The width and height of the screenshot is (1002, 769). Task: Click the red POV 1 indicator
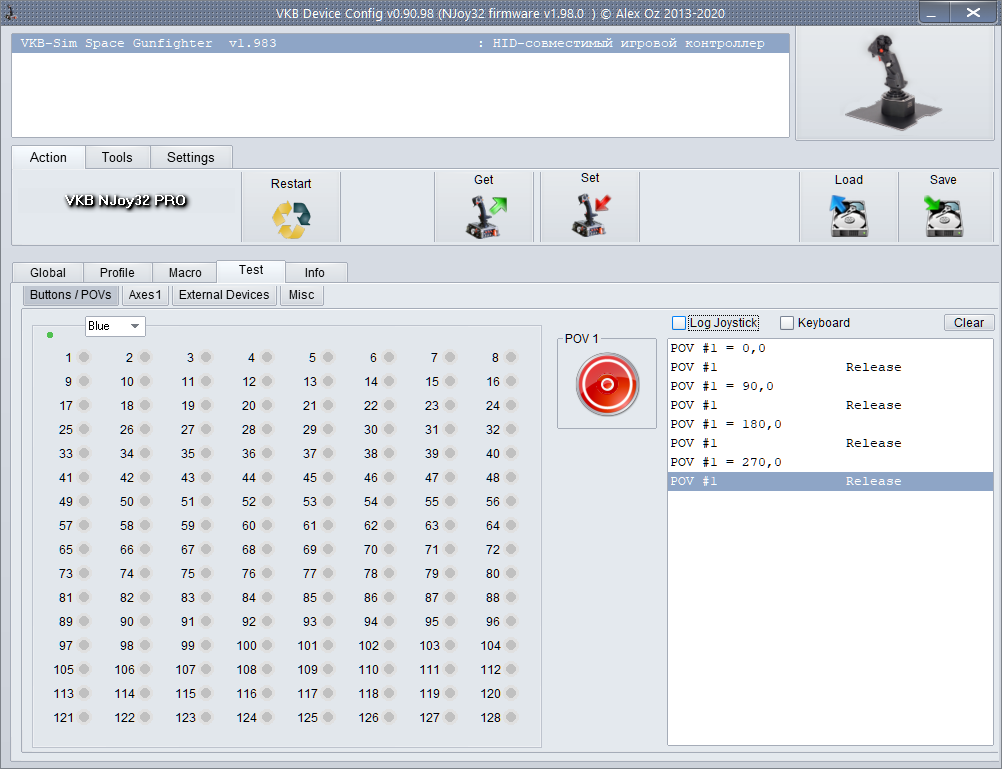pyautogui.click(x=607, y=384)
